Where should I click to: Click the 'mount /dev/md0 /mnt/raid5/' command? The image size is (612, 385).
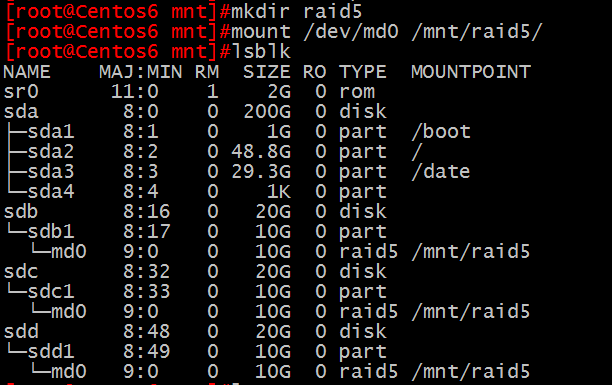tap(387, 31)
